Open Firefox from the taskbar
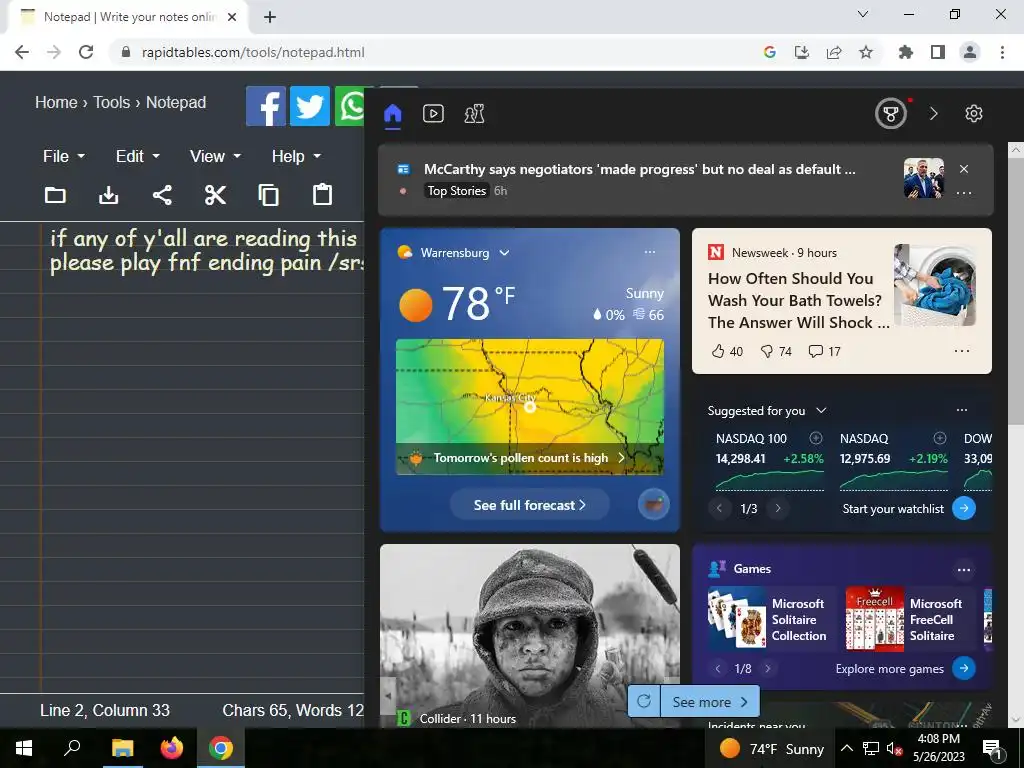This screenshot has width=1024, height=768. [172, 748]
